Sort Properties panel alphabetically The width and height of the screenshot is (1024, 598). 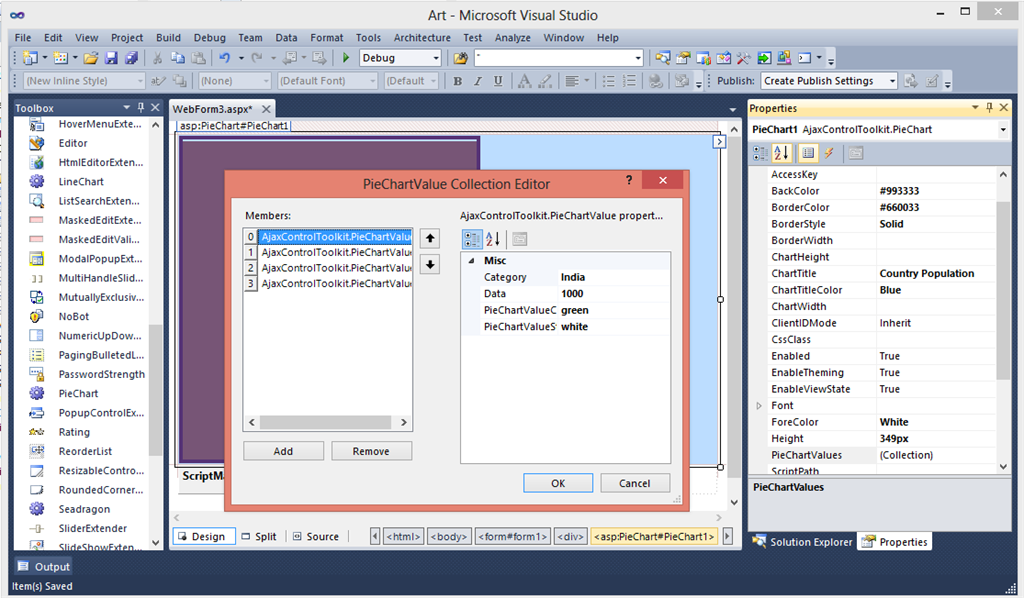coord(781,153)
